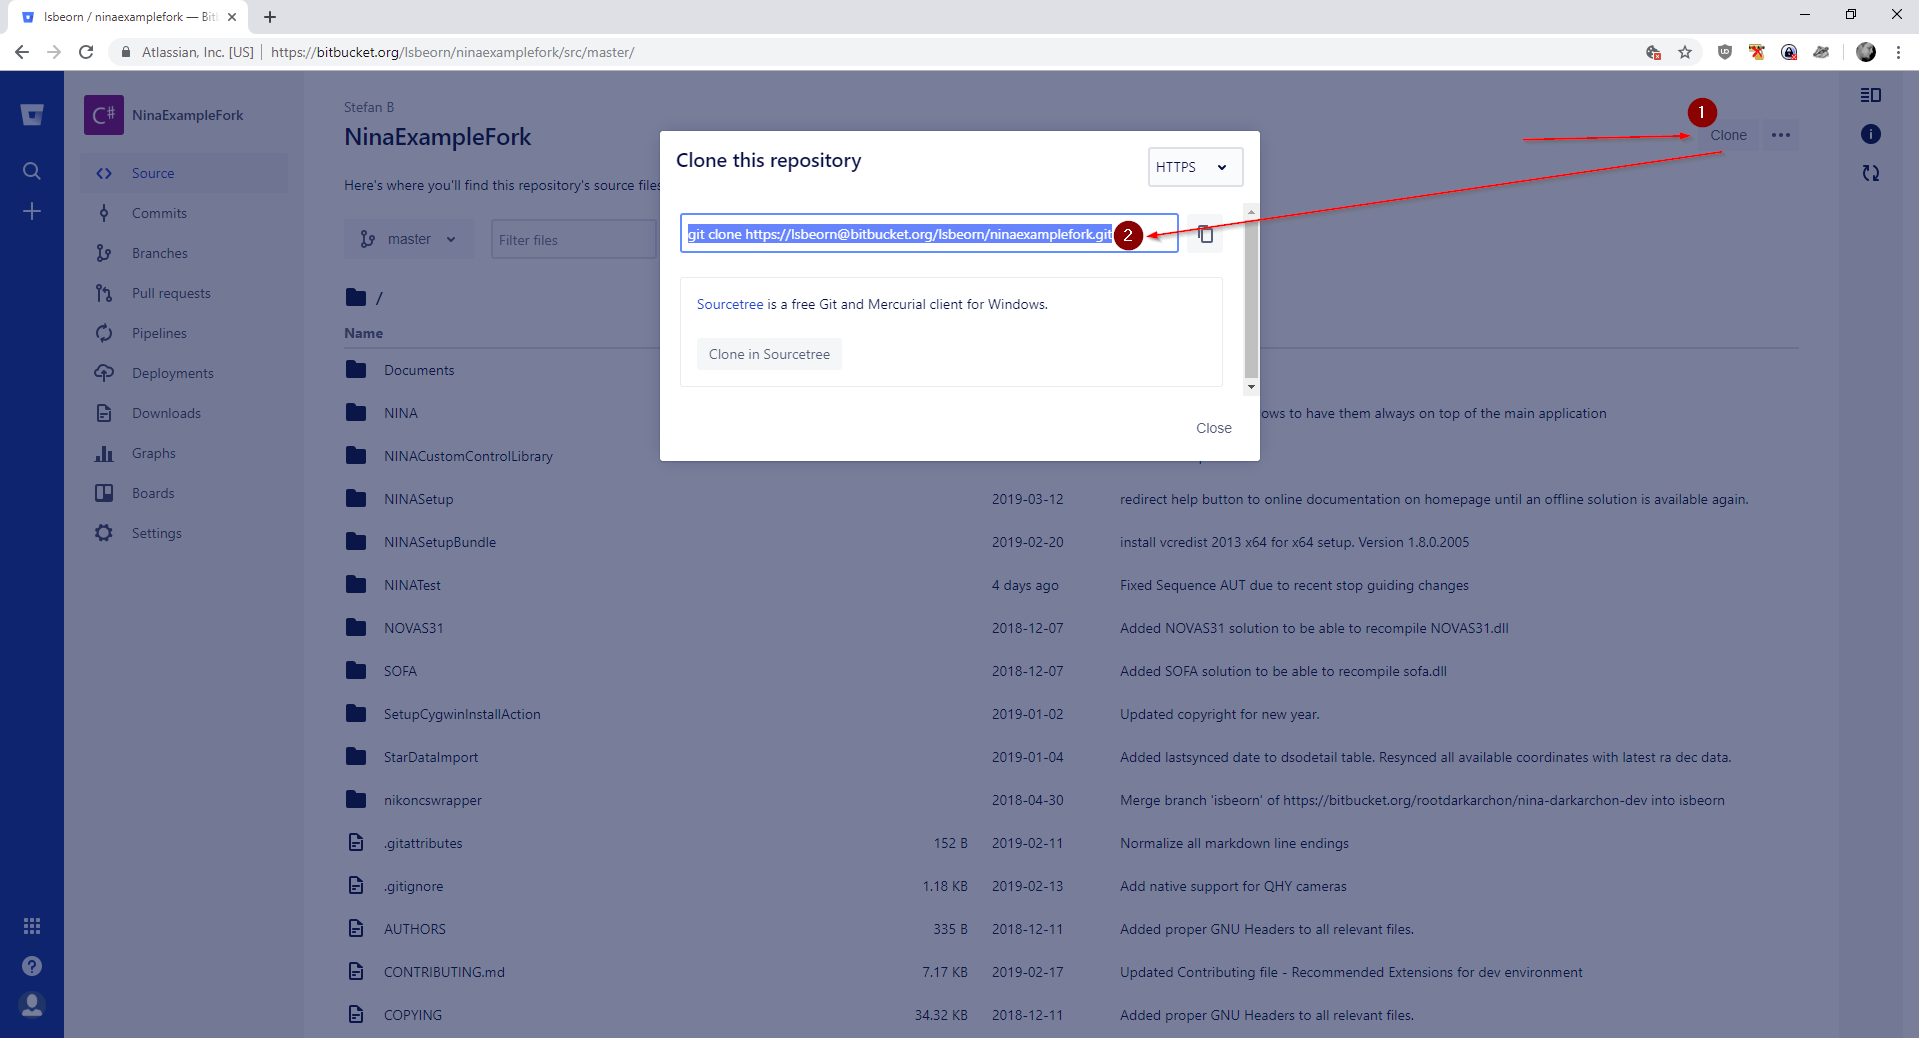Click the 2019-03-12 date for NINASetup

pyautogui.click(x=1028, y=499)
